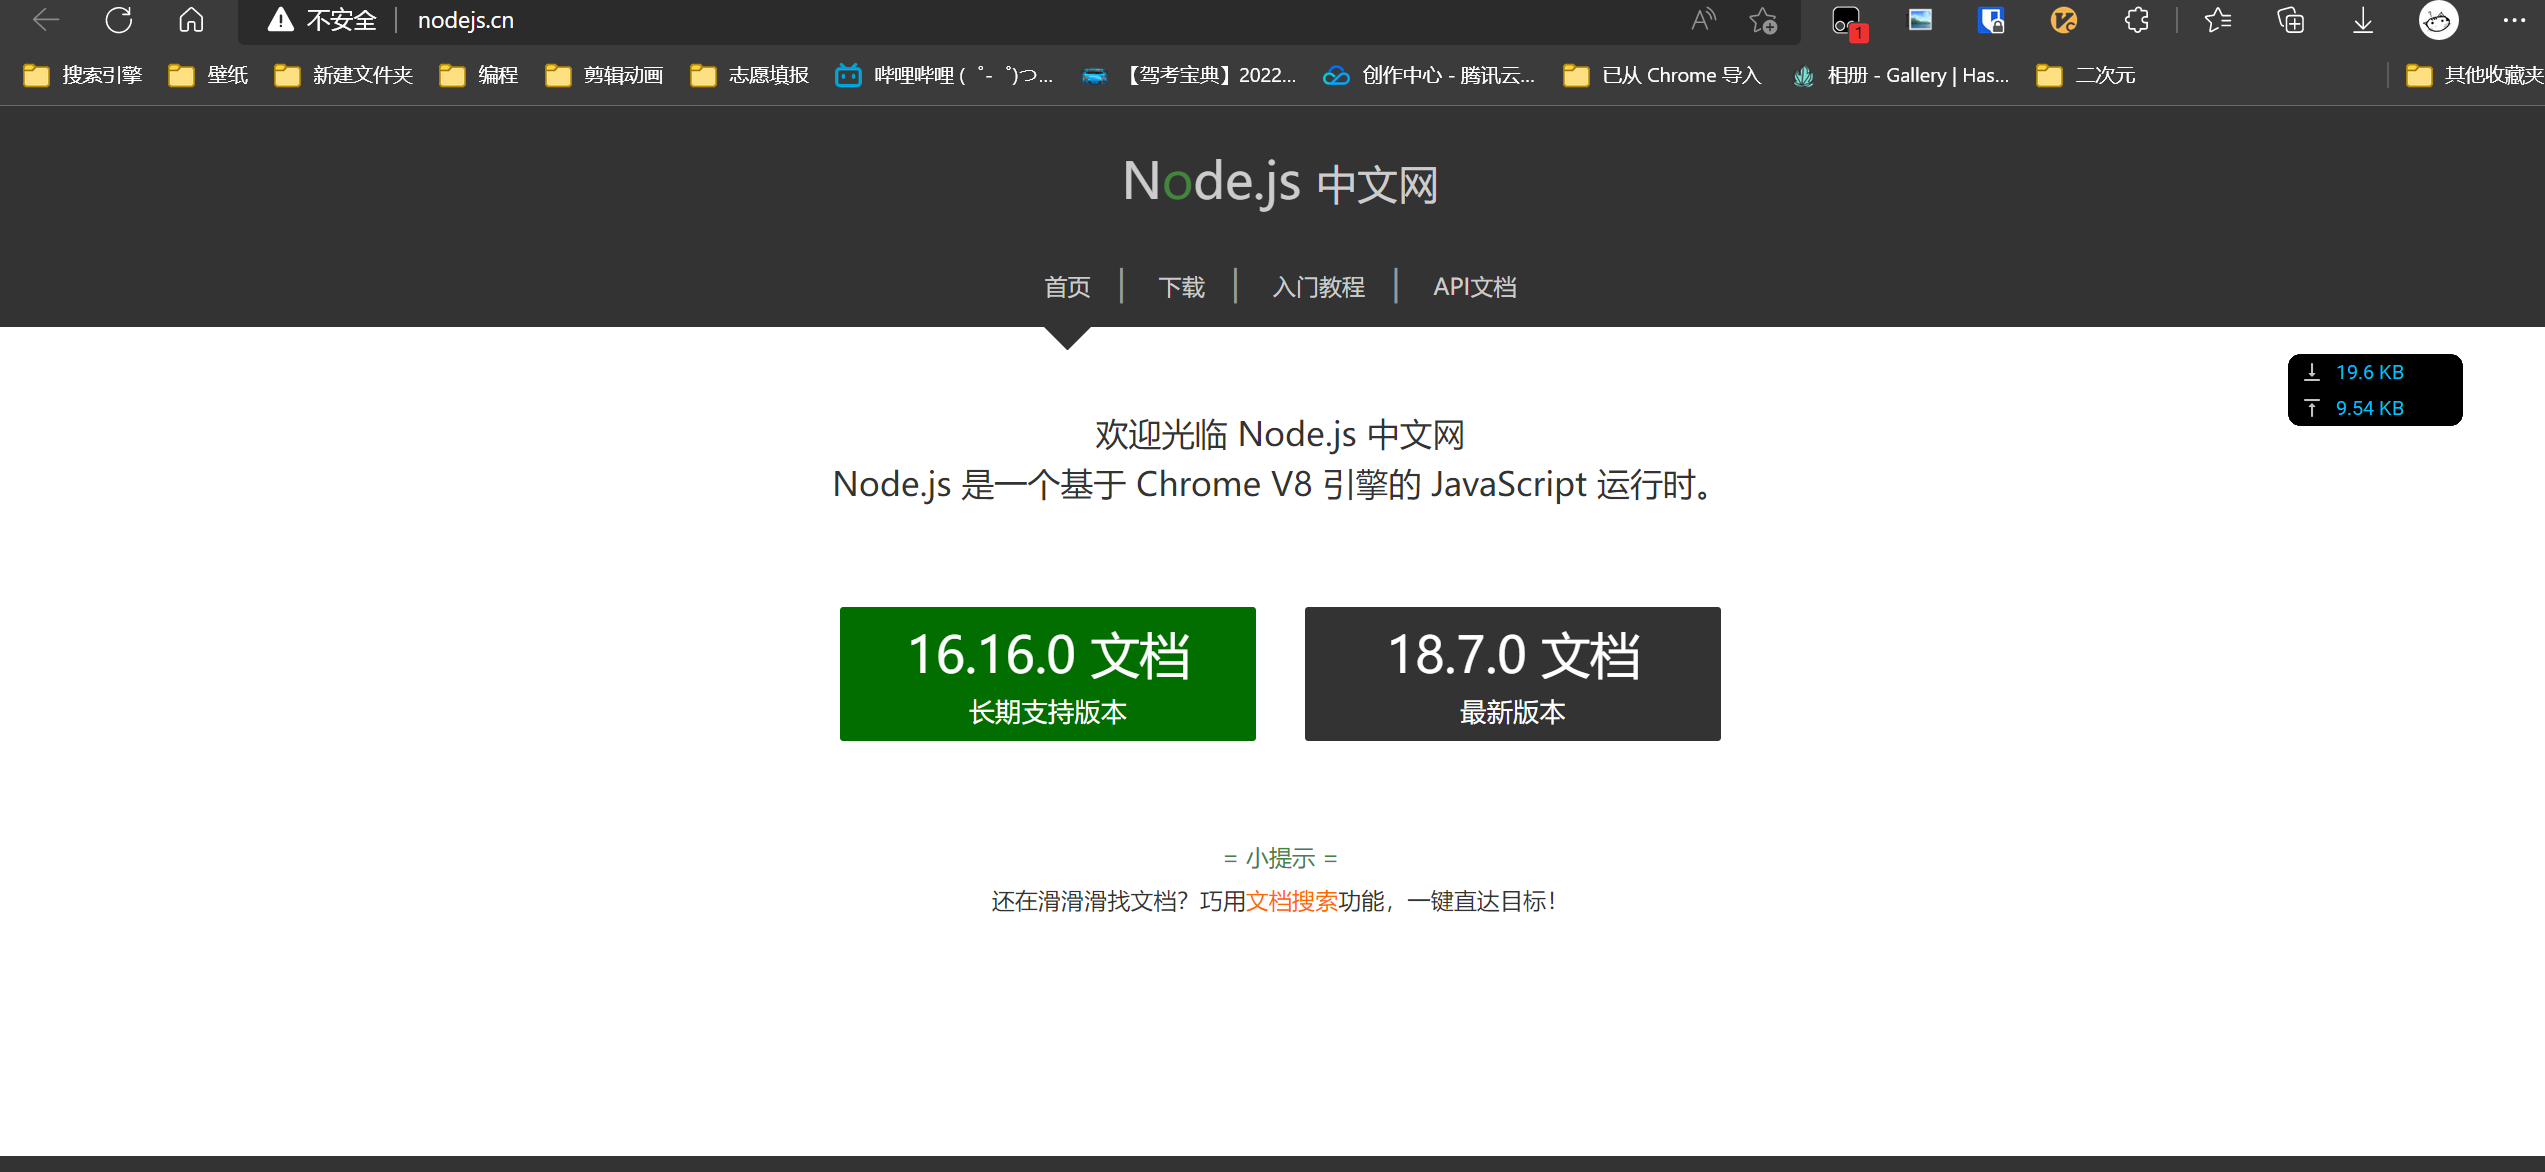Open the Extensions puzzle-piece icon

(2136, 20)
